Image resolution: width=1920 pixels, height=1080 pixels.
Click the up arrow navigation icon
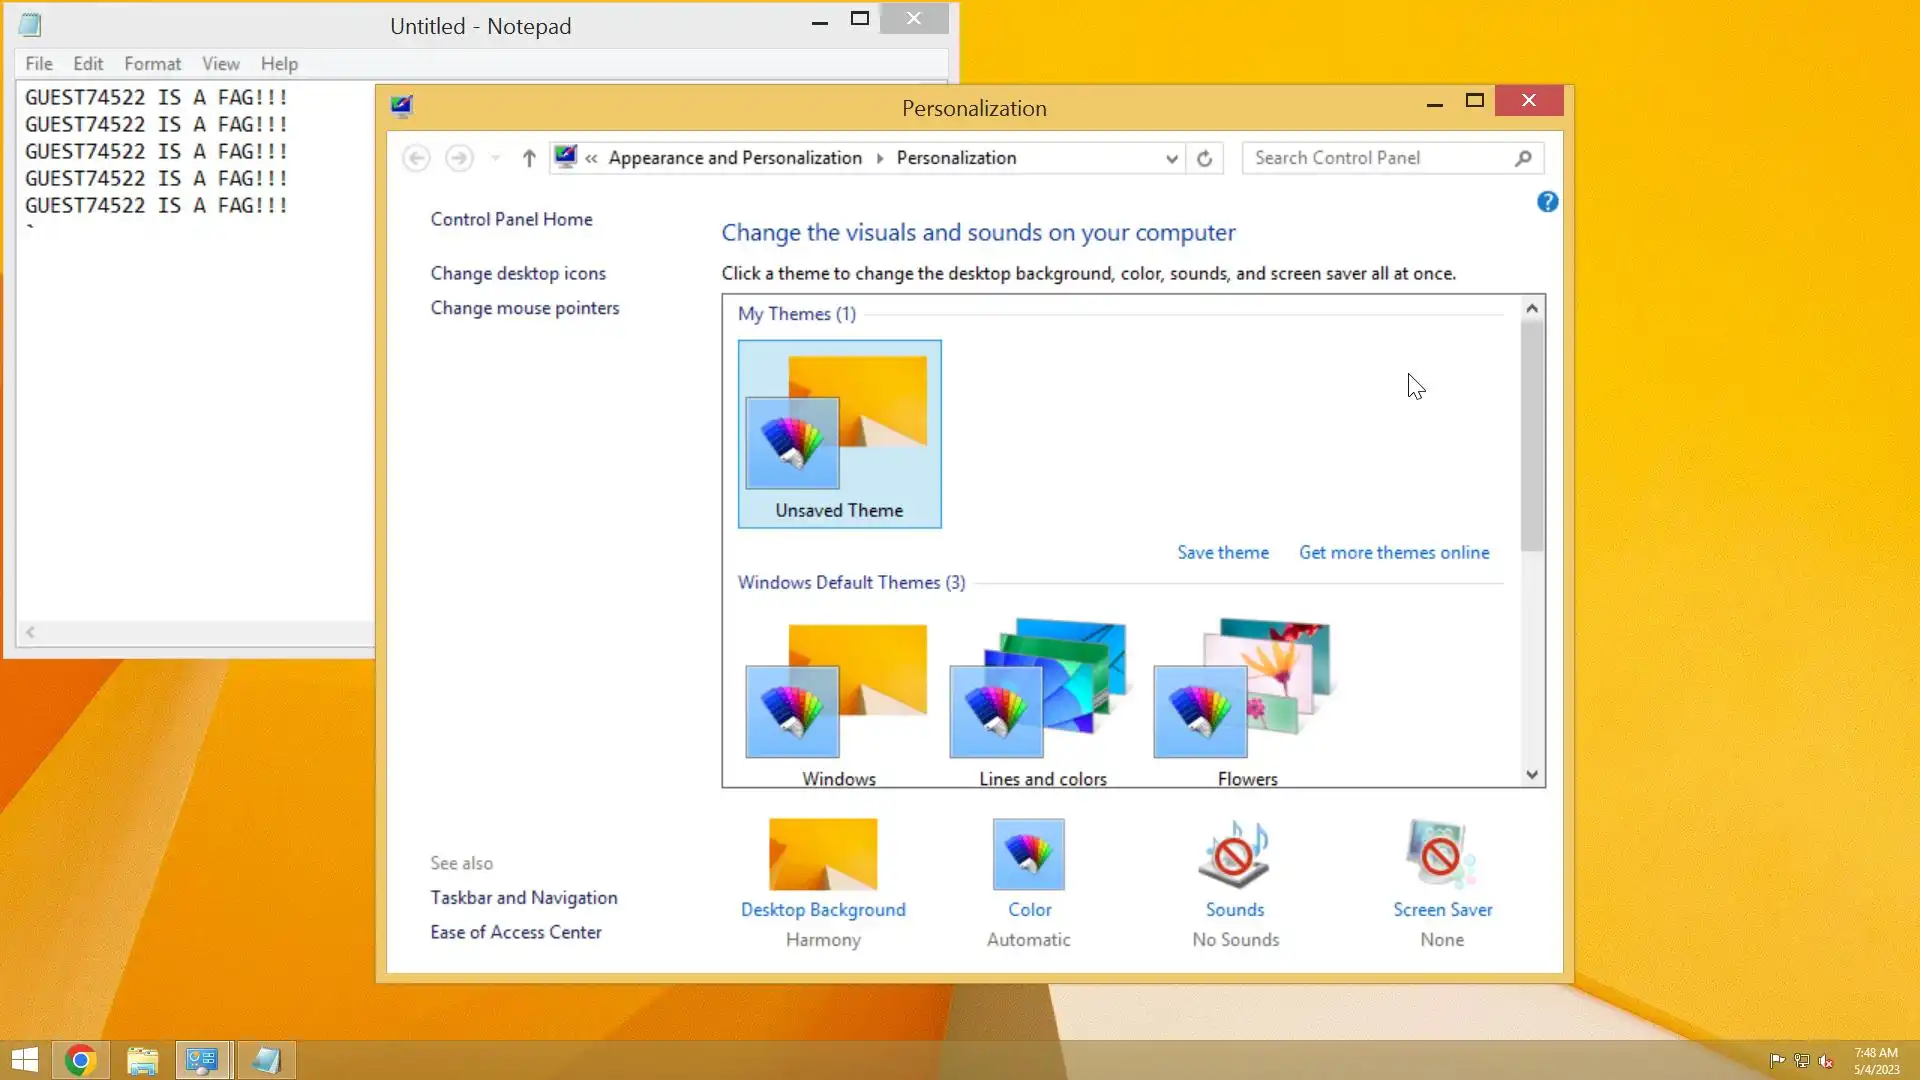pos(529,158)
